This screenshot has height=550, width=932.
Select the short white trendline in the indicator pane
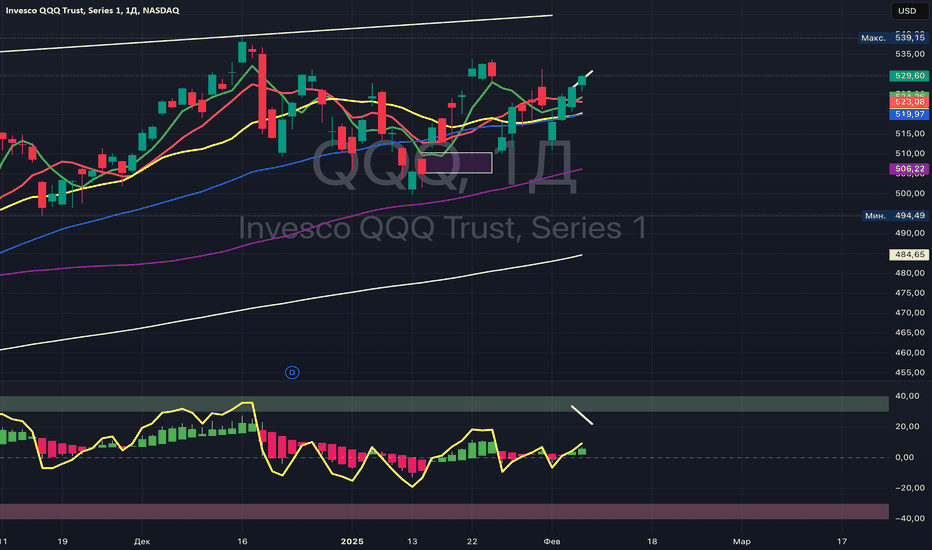(582, 415)
